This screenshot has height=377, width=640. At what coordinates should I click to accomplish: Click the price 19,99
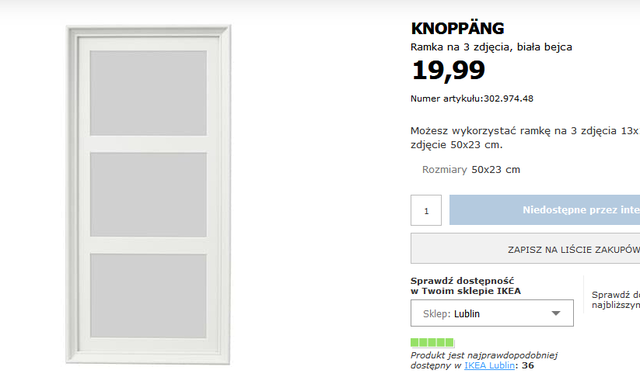pos(448,70)
